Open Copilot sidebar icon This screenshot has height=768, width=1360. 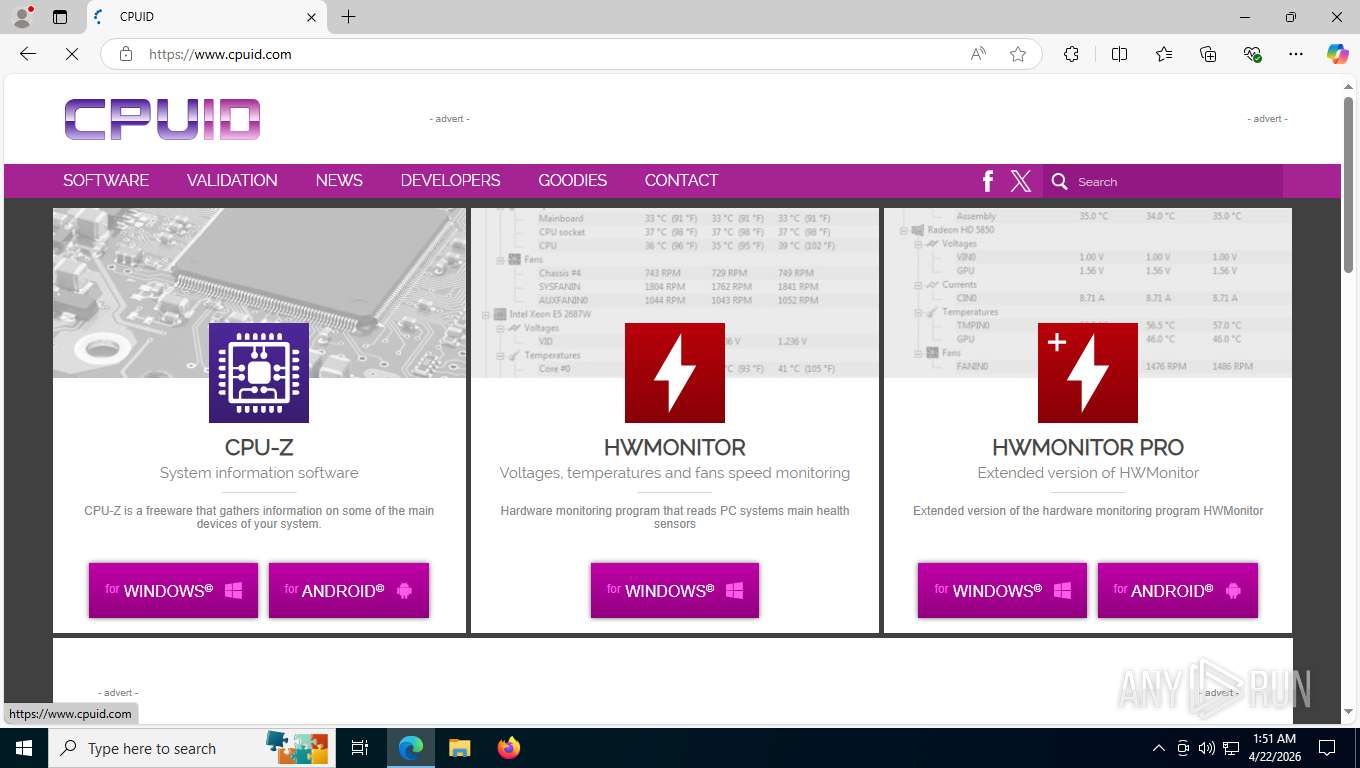click(1338, 54)
